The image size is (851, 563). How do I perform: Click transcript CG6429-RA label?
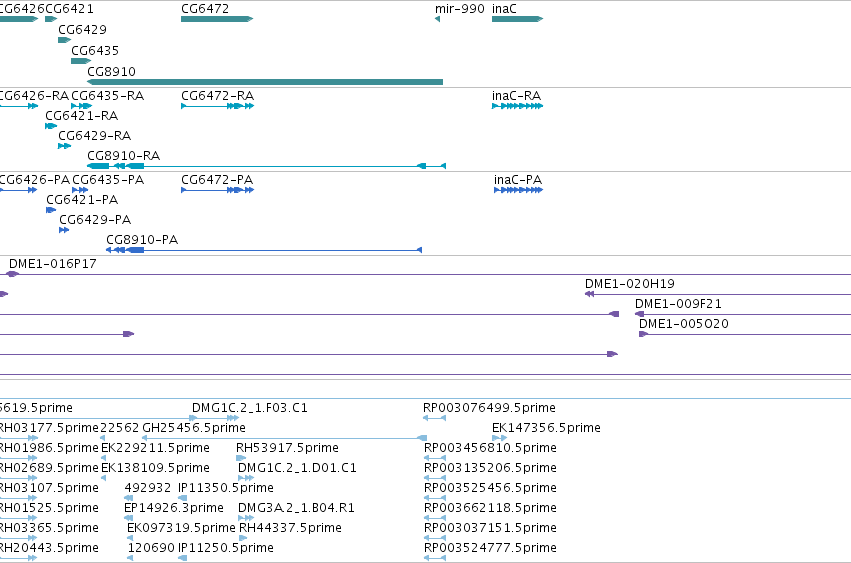coord(94,136)
